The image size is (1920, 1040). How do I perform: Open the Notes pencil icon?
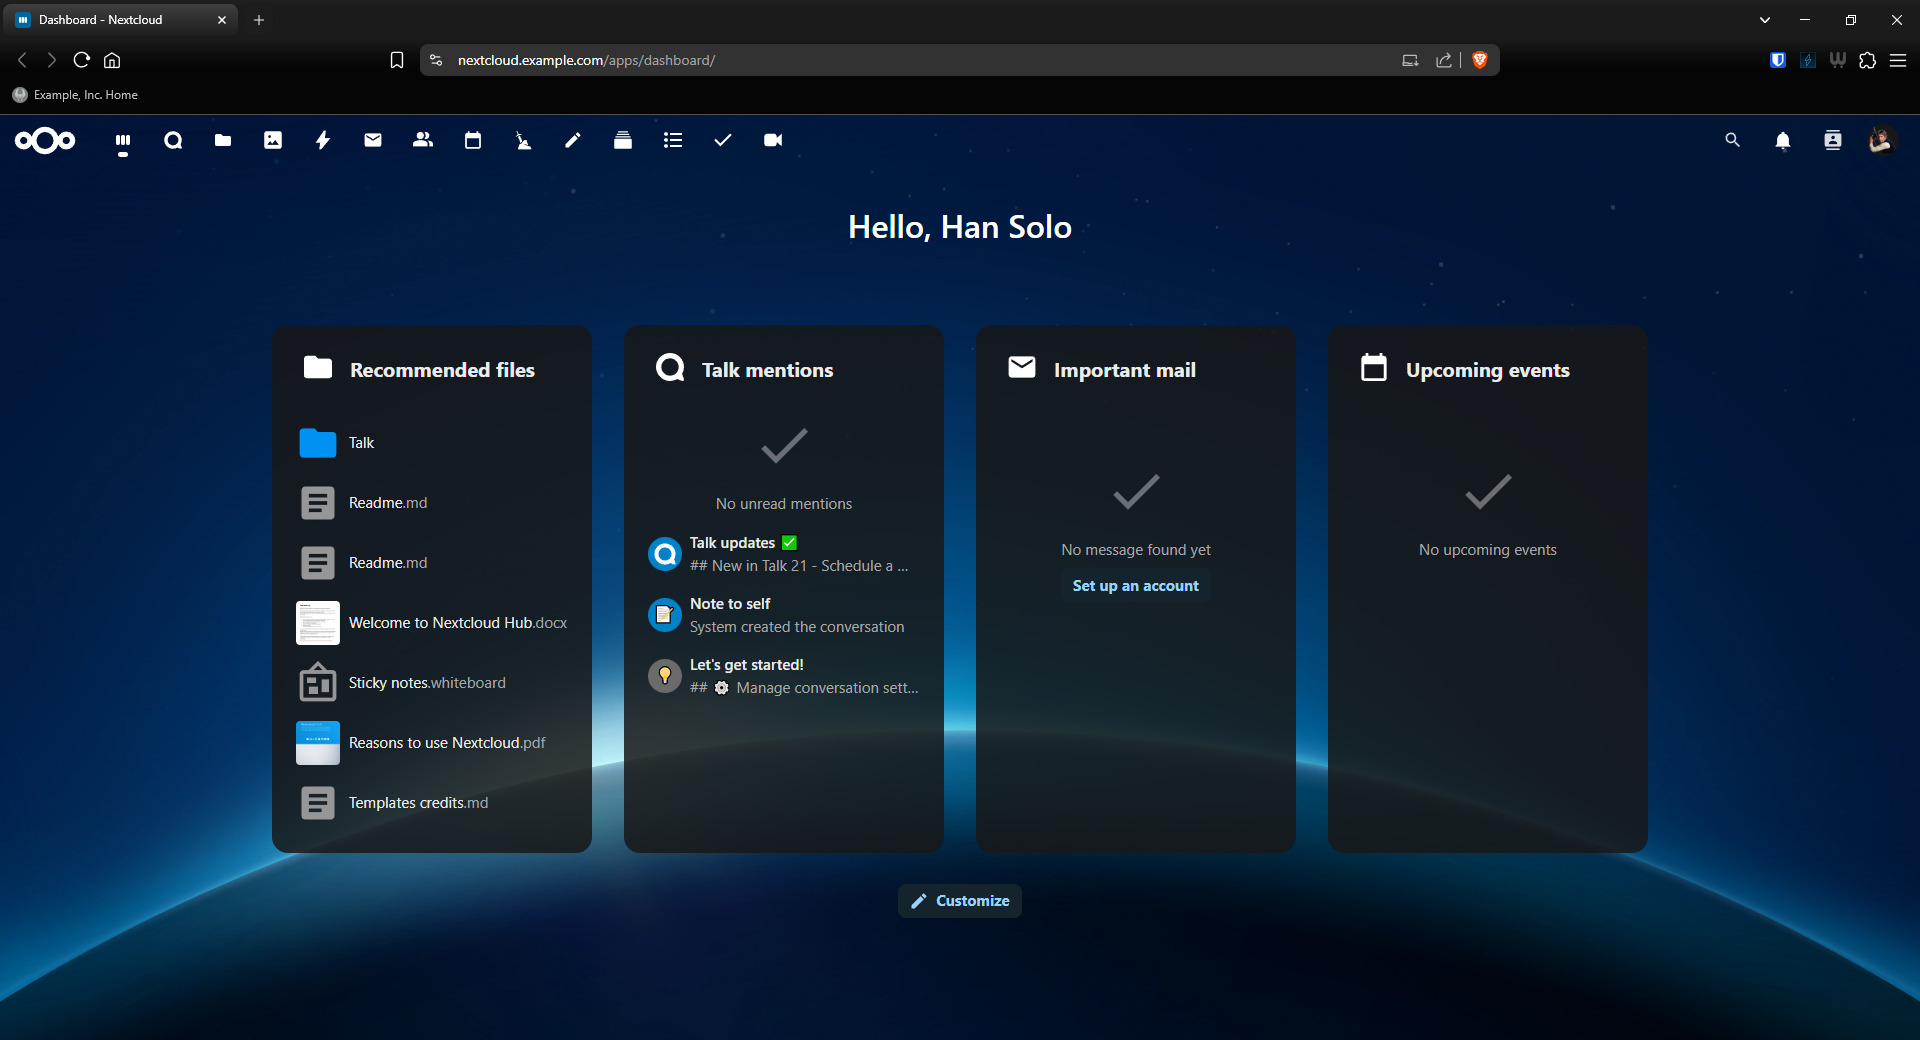point(573,141)
